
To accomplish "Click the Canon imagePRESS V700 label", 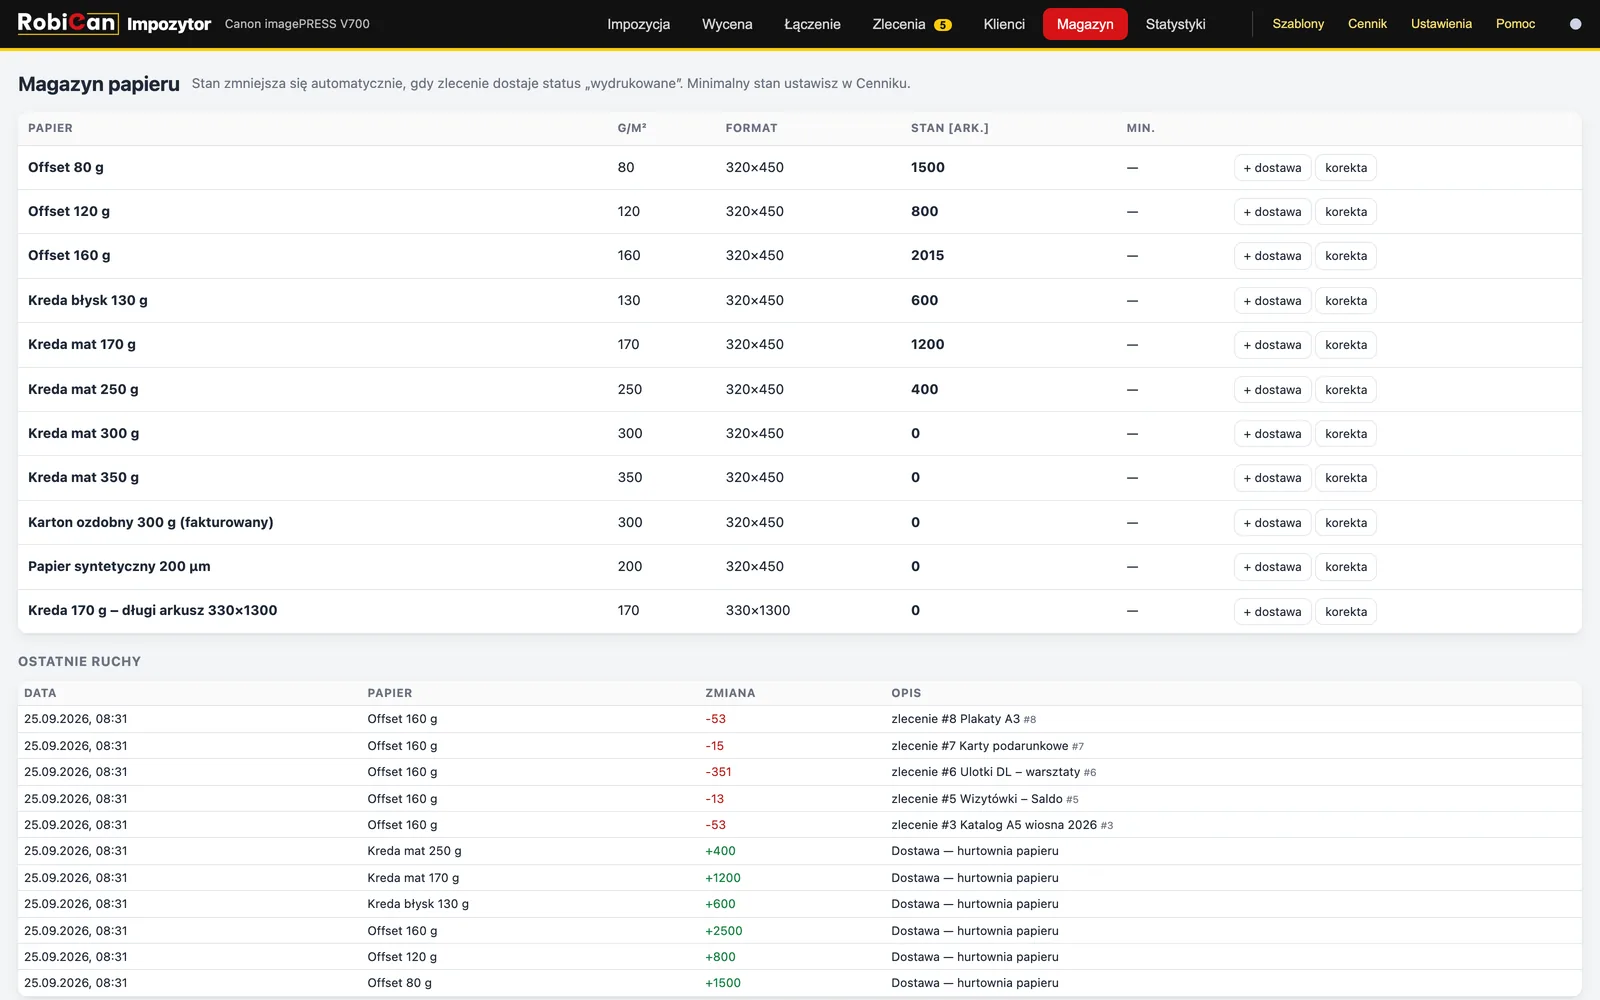I will pos(297,24).
